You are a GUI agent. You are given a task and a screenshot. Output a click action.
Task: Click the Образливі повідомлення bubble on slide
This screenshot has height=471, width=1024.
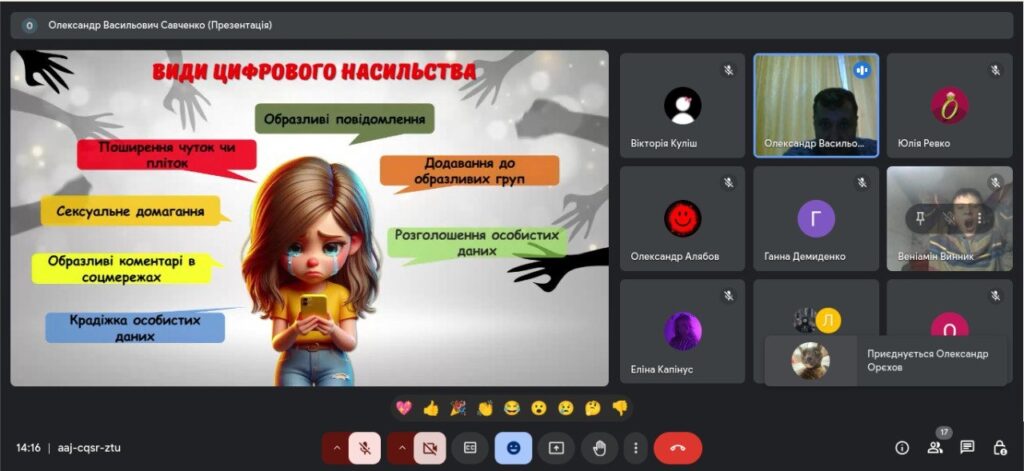pos(344,120)
